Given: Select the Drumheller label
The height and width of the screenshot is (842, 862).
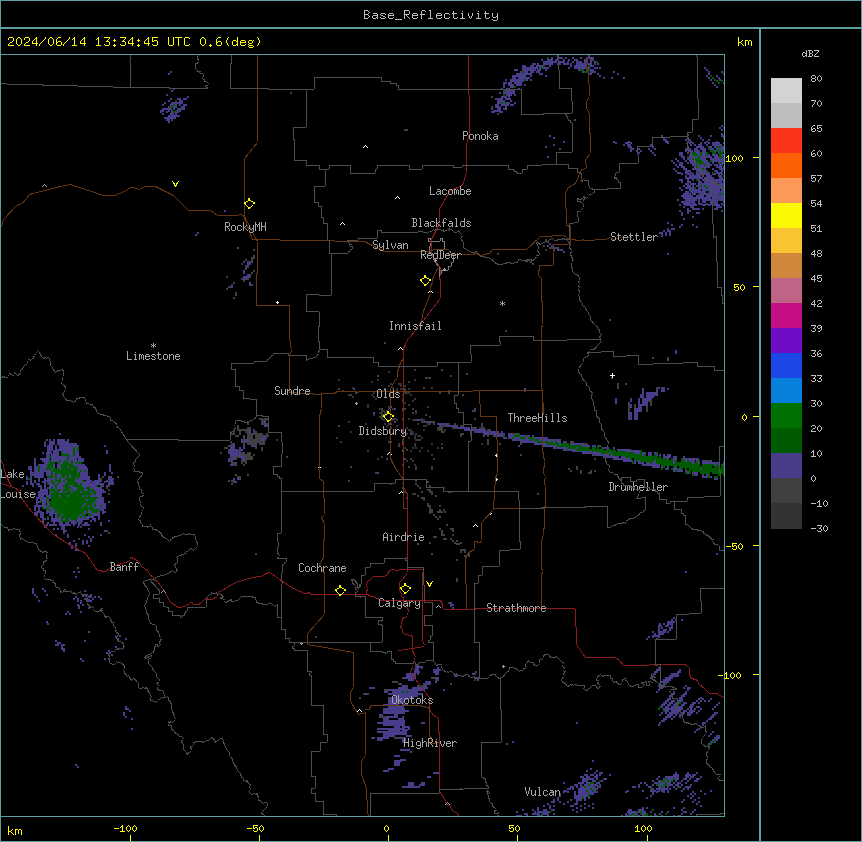Looking at the screenshot, I should tap(638, 487).
